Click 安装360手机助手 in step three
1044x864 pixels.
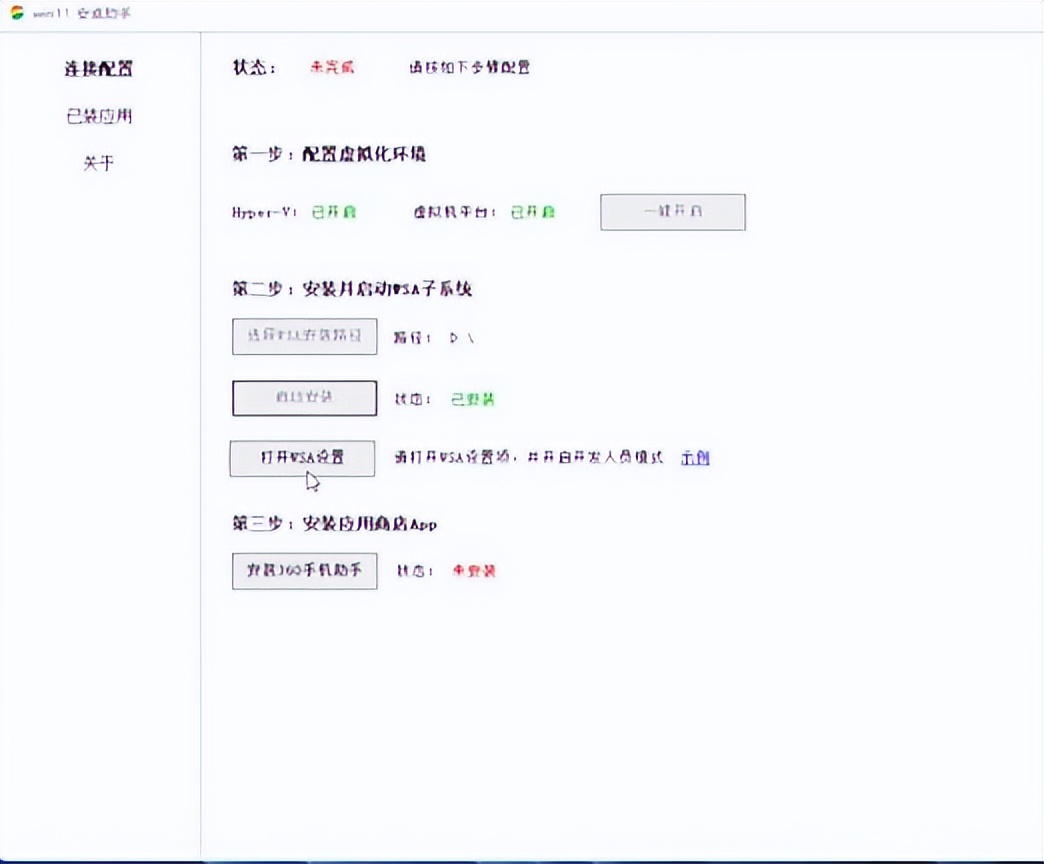(304, 571)
